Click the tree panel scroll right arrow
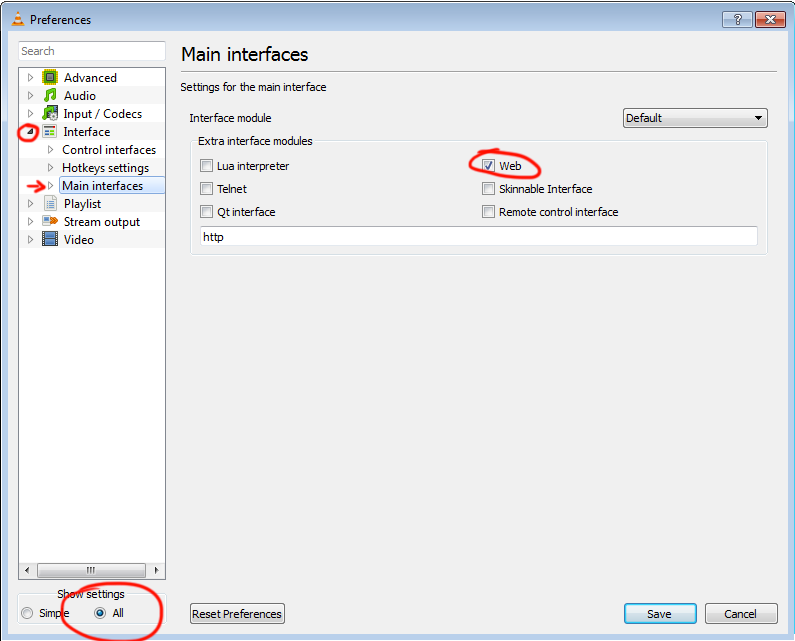 tap(156, 570)
